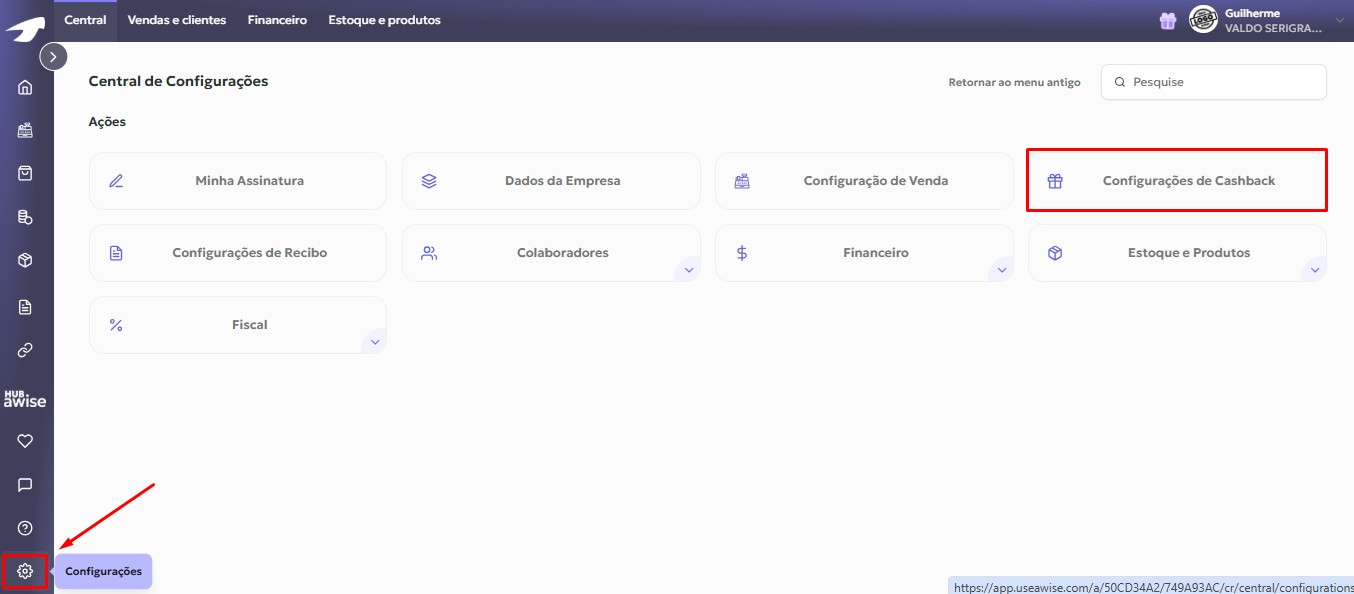Image resolution: width=1354 pixels, height=594 pixels.
Task: Click the cash register sidebar icon
Action: 25,130
